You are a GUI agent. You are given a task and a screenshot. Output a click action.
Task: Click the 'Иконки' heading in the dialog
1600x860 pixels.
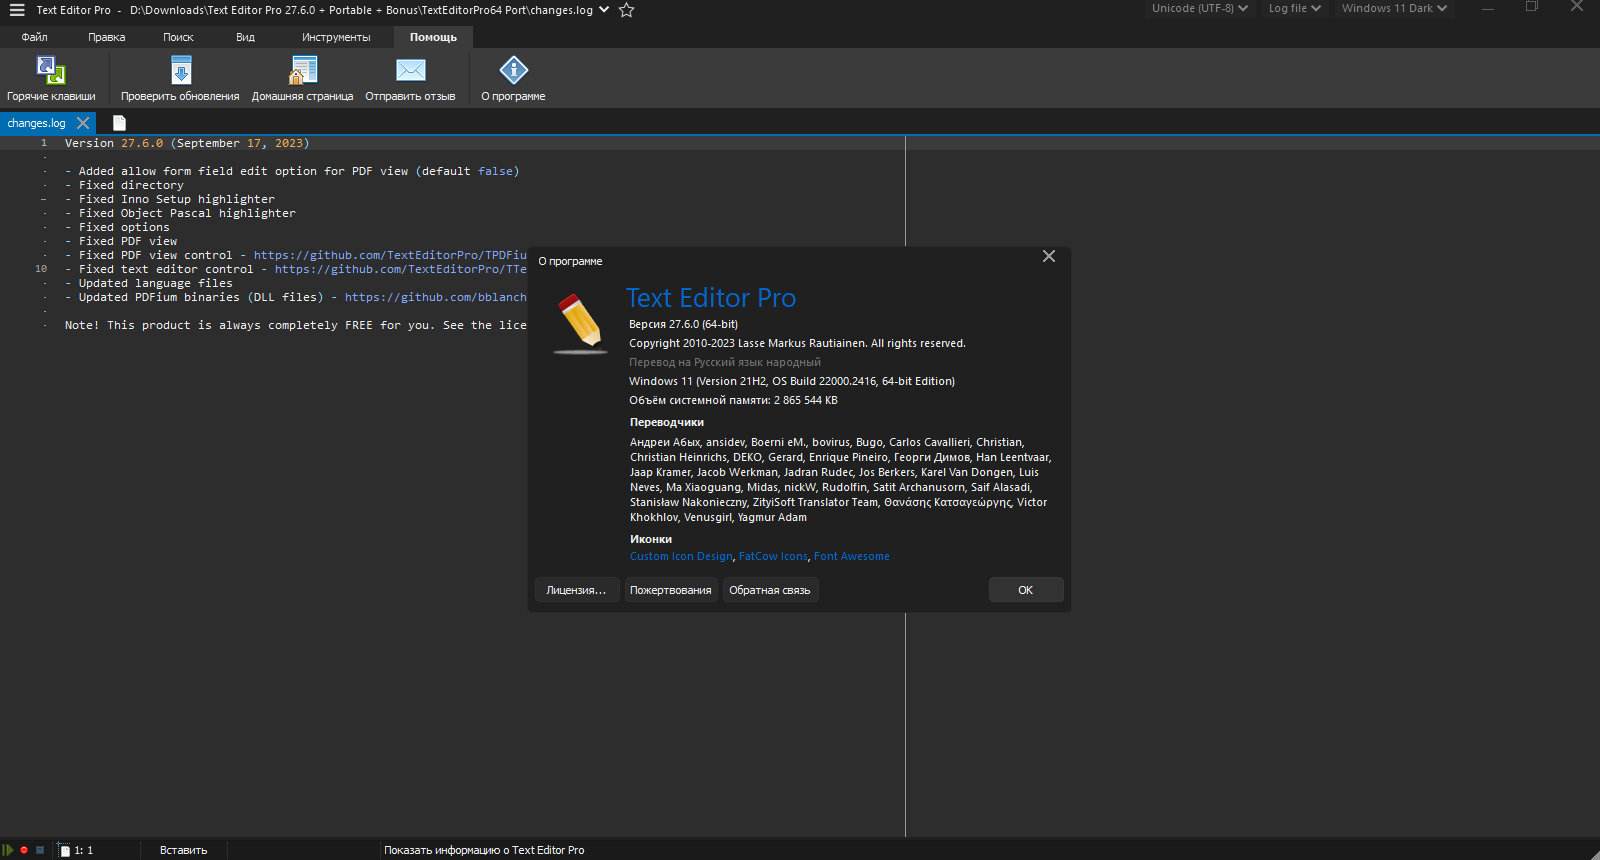[x=651, y=539]
